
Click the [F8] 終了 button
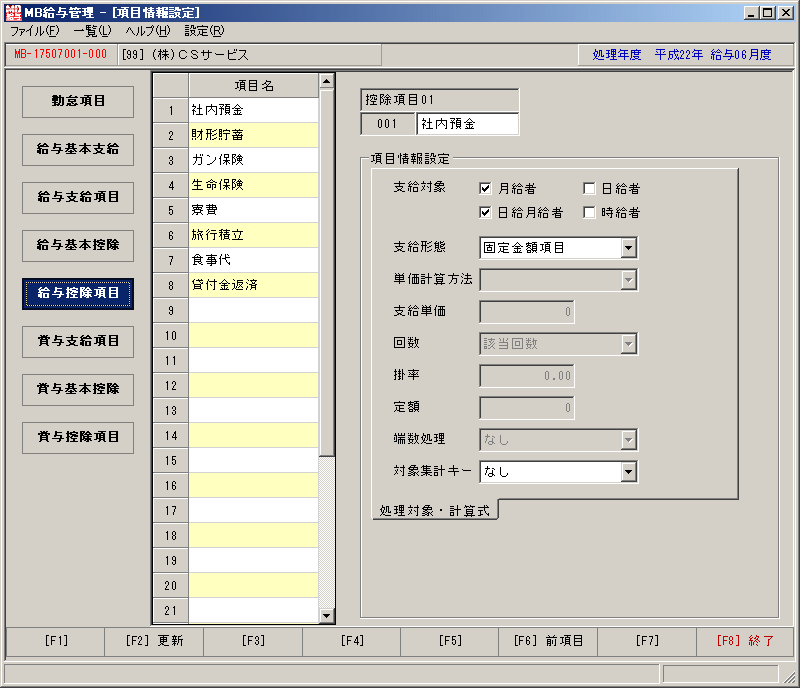click(x=745, y=641)
